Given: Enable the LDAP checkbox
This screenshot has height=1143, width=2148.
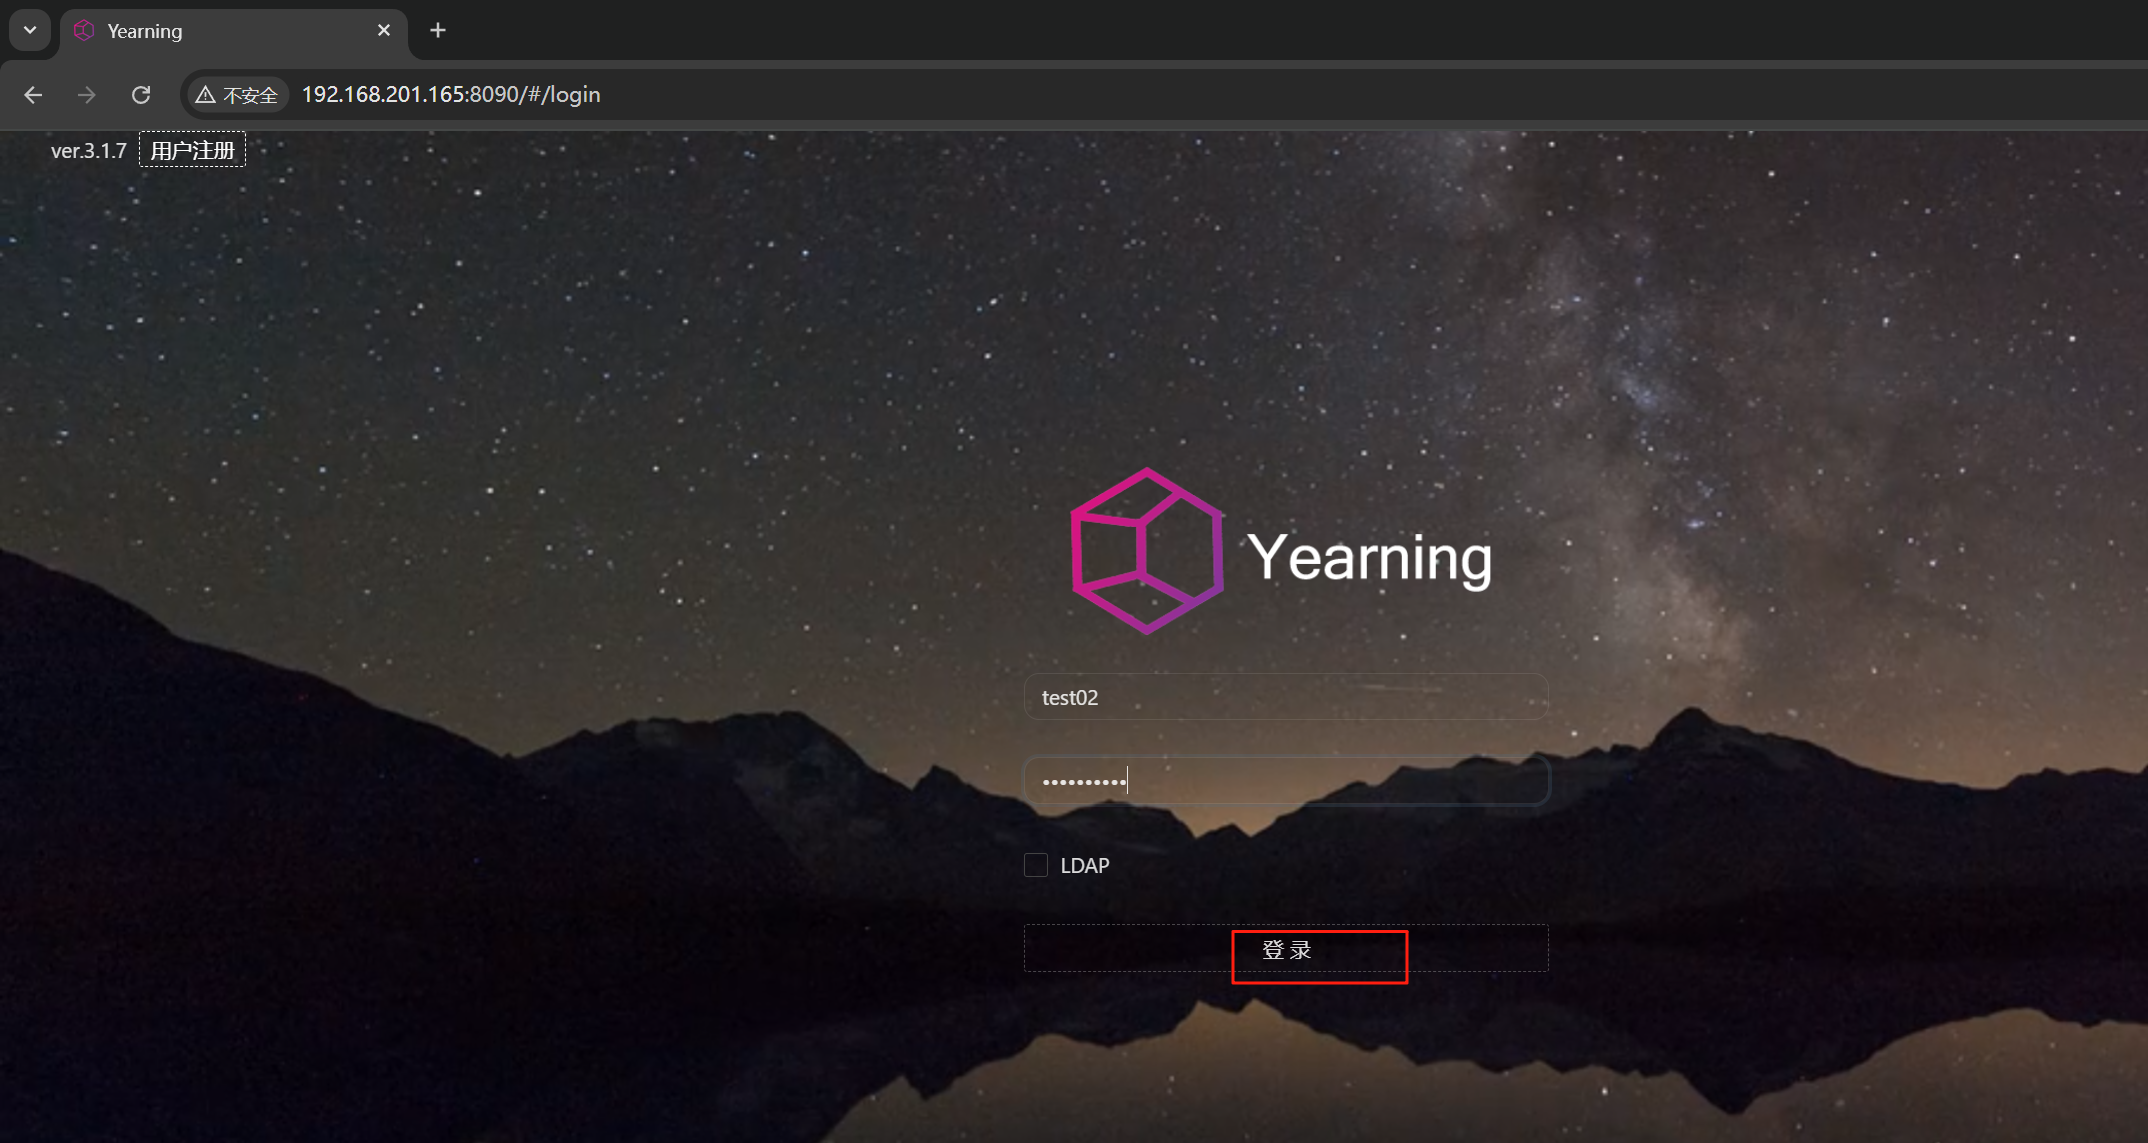Looking at the screenshot, I should click(x=1036, y=865).
